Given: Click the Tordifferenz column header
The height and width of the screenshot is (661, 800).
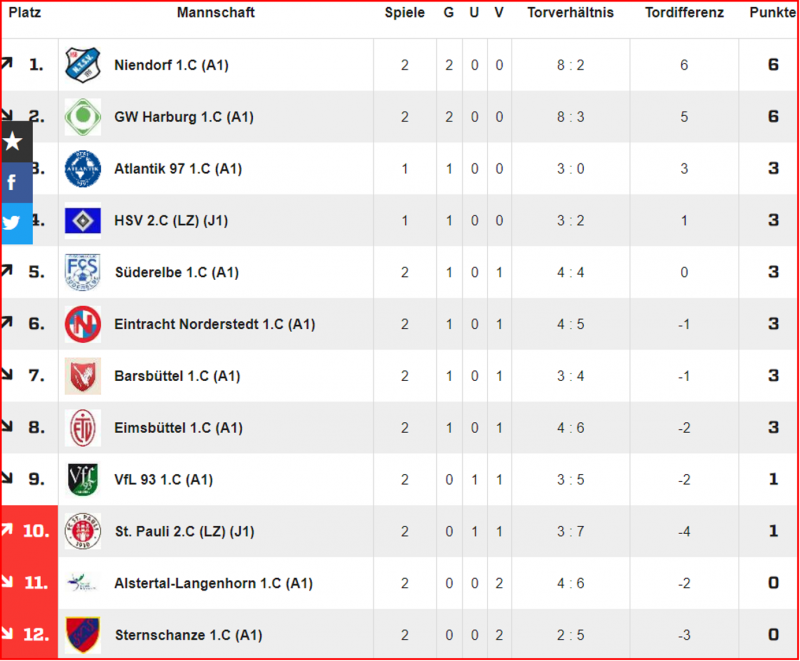Looking at the screenshot, I should pyautogui.click(x=684, y=13).
